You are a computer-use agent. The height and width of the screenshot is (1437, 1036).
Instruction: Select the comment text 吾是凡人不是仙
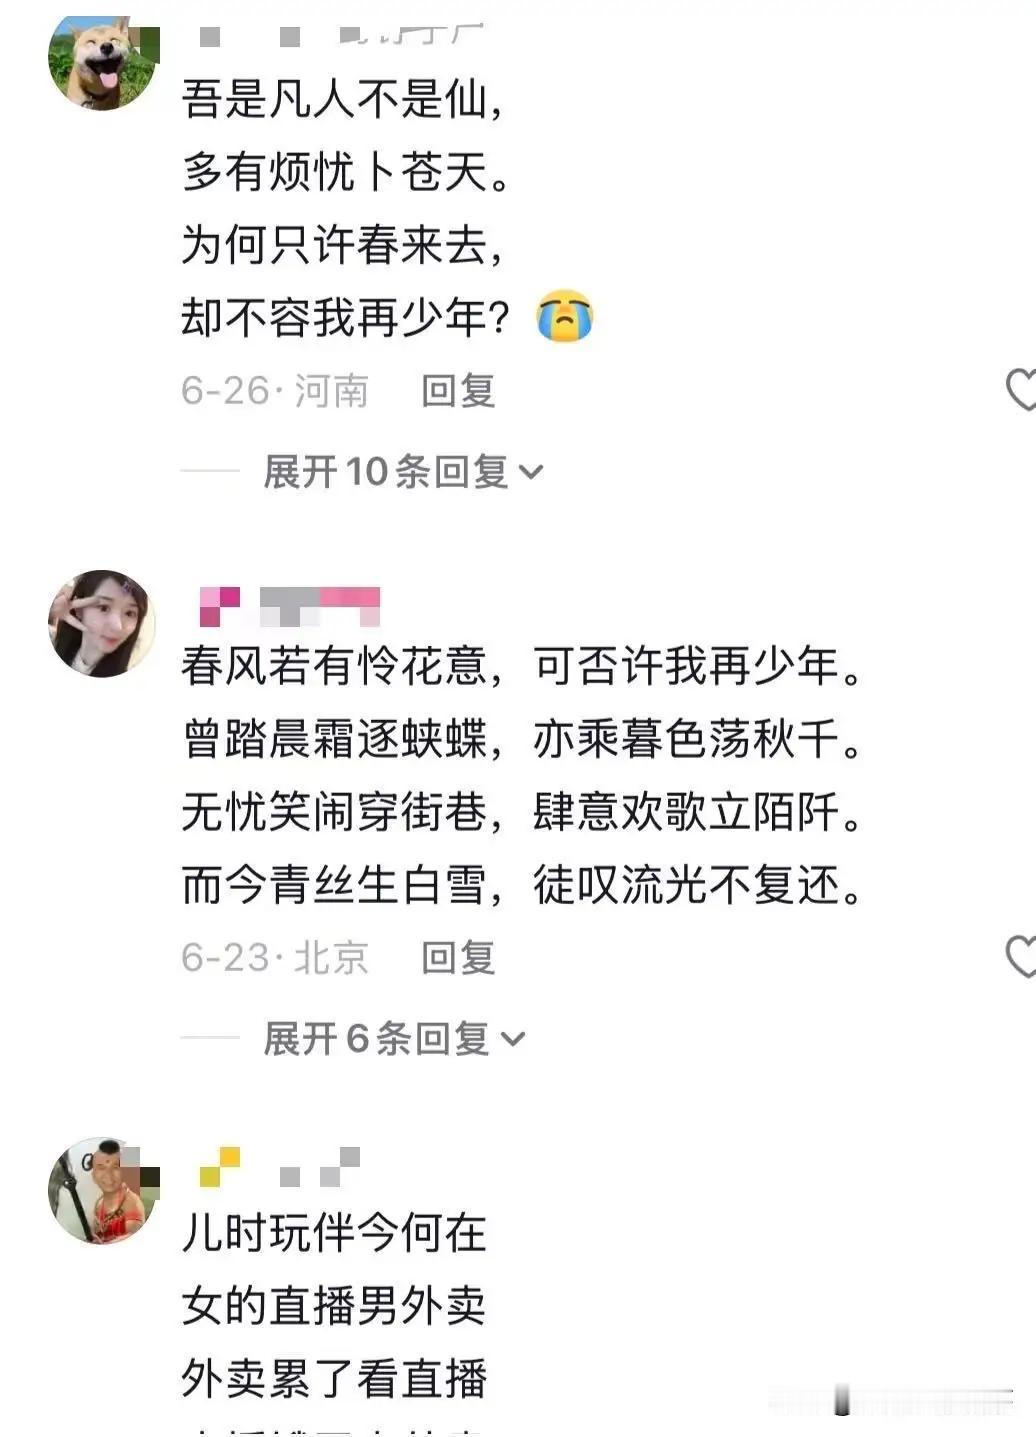point(341,99)
